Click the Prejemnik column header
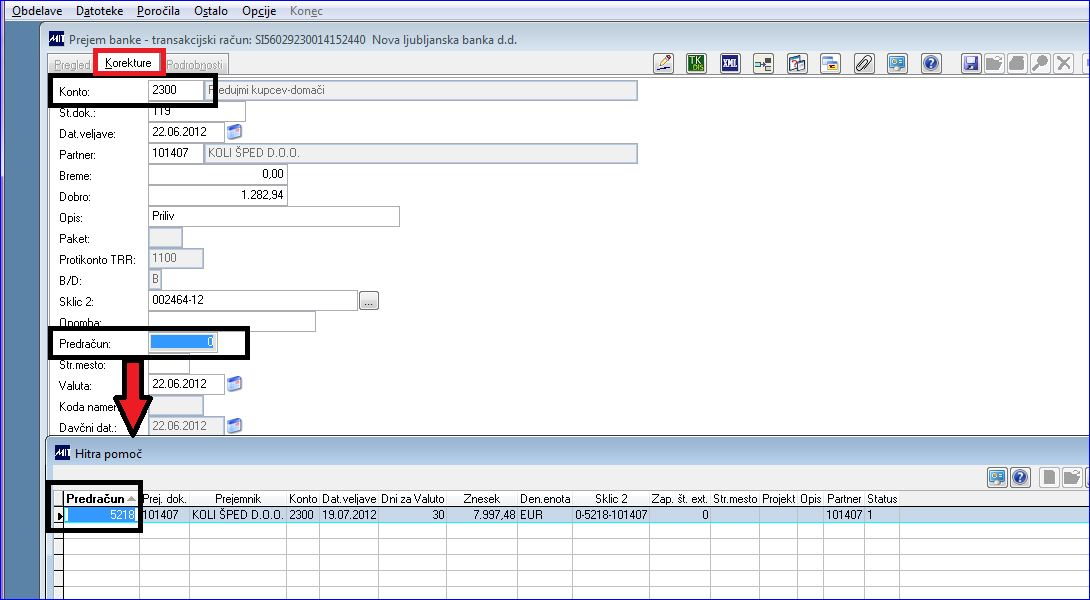 coord(238,498)
